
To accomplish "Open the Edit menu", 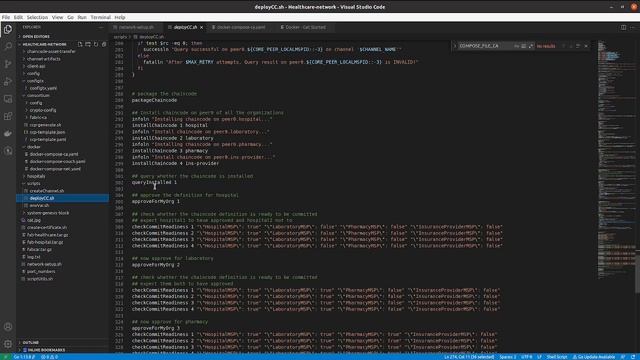I will (x=18, y=17).
